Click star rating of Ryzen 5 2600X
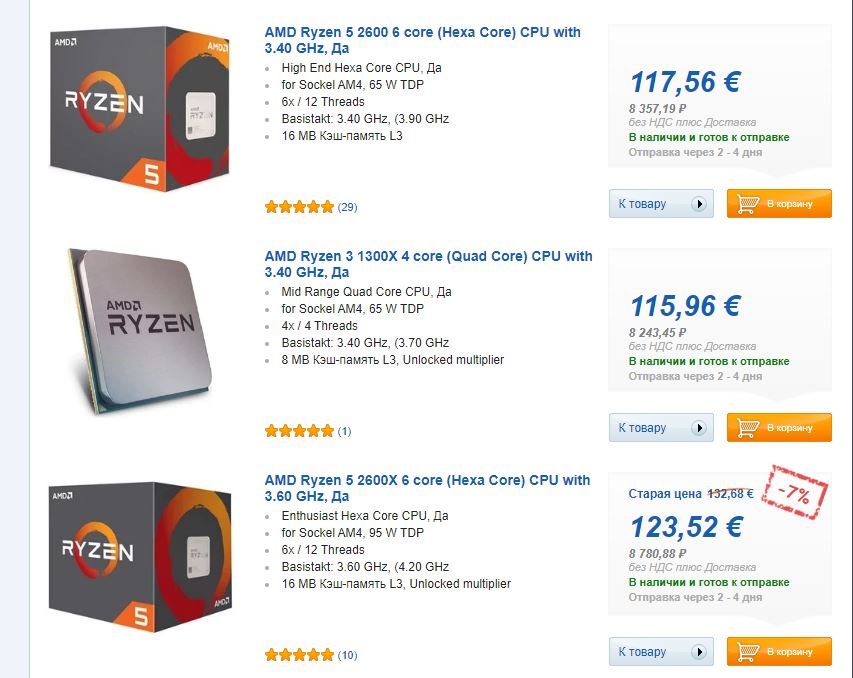This screenshot has width=853, height=678. point(299,655)
